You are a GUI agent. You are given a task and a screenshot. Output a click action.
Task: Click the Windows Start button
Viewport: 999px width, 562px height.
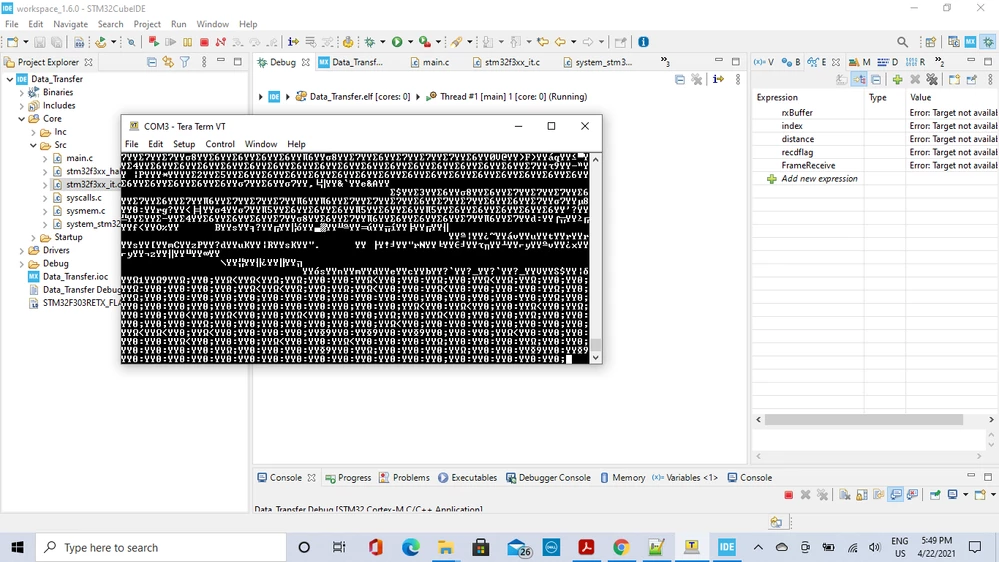[17, 547]
